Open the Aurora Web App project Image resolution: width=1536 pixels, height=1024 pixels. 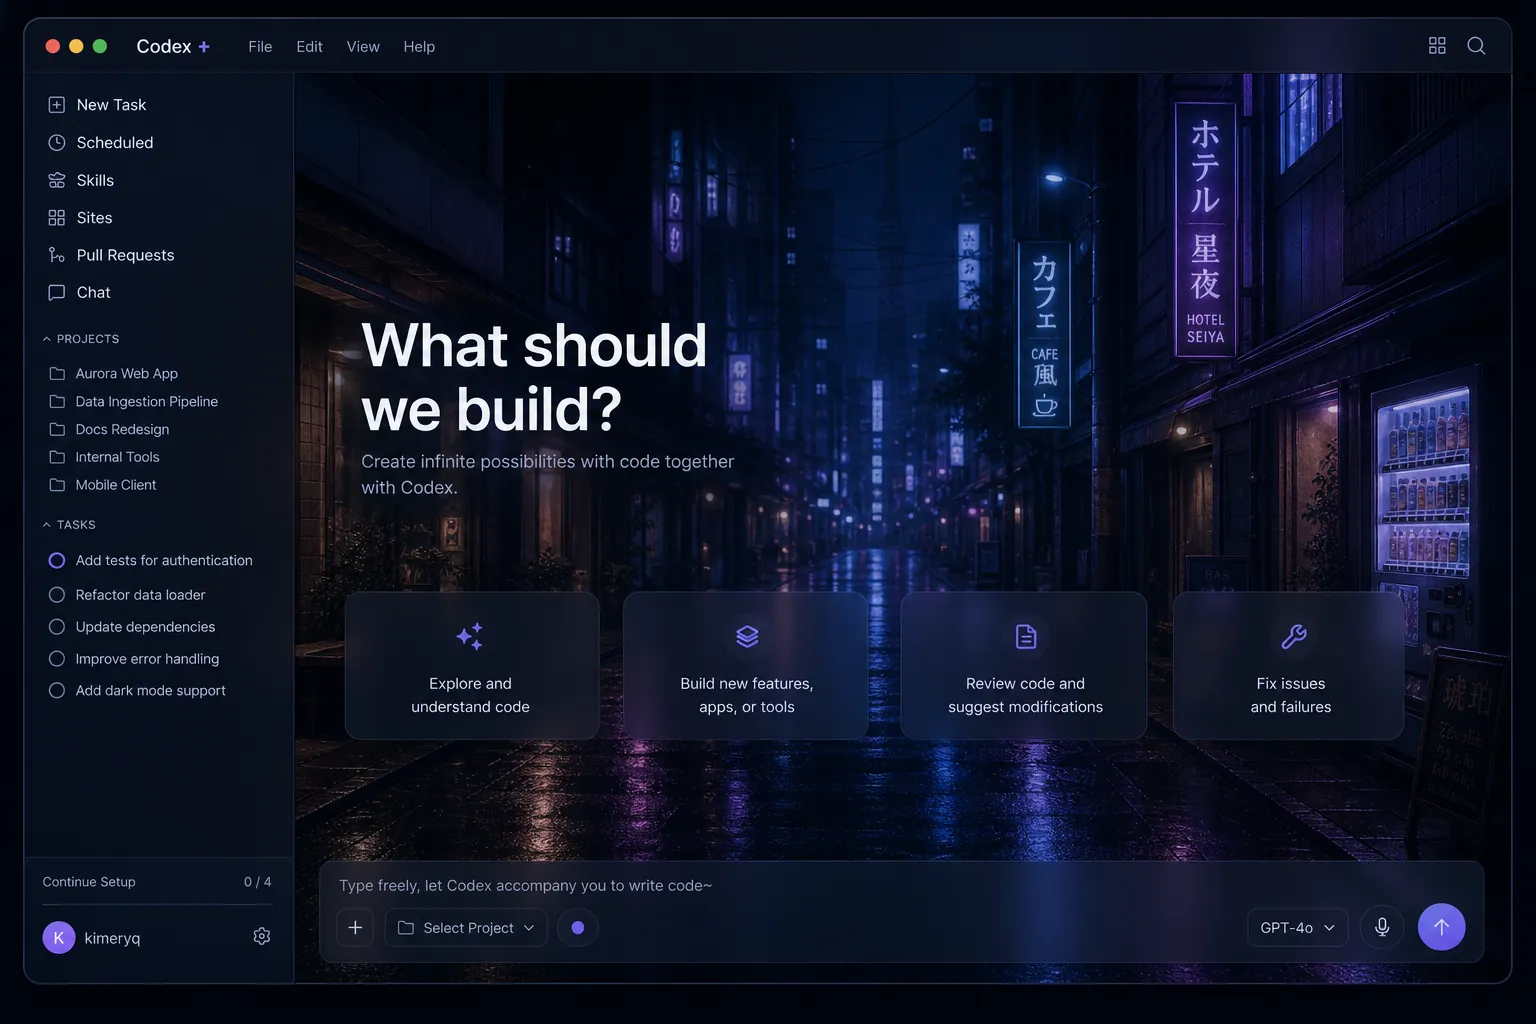[127, 373]
